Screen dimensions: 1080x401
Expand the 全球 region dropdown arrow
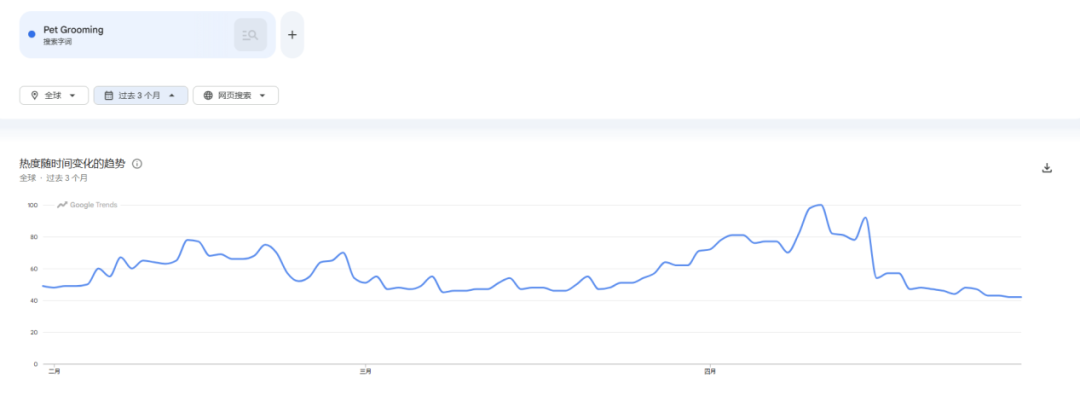click(x=72, y=96)
